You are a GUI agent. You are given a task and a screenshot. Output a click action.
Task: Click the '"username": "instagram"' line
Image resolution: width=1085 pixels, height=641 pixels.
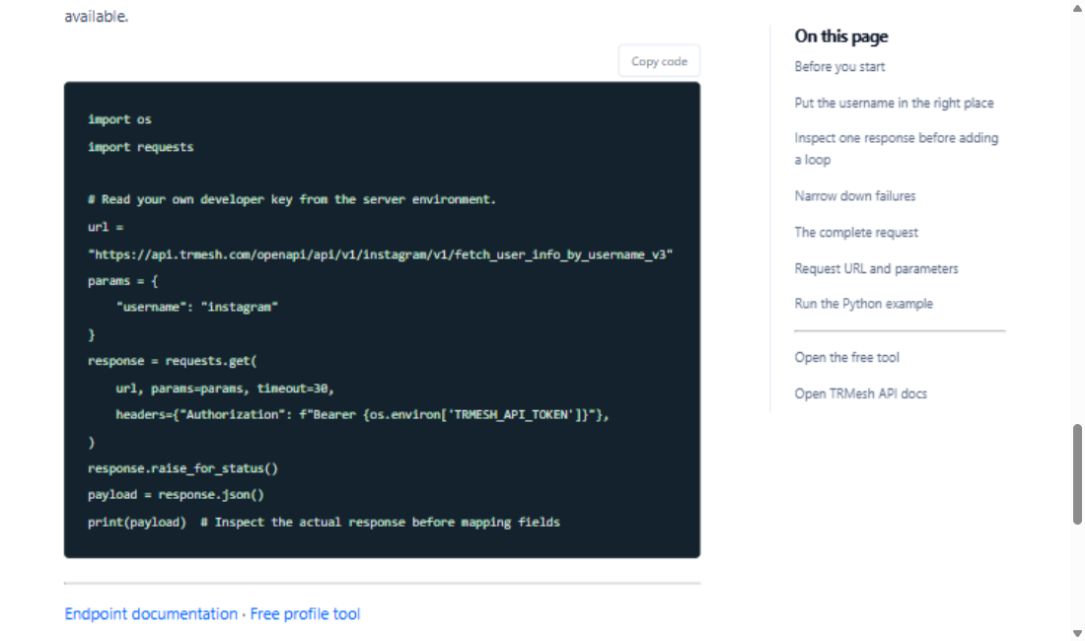[197, 307]
